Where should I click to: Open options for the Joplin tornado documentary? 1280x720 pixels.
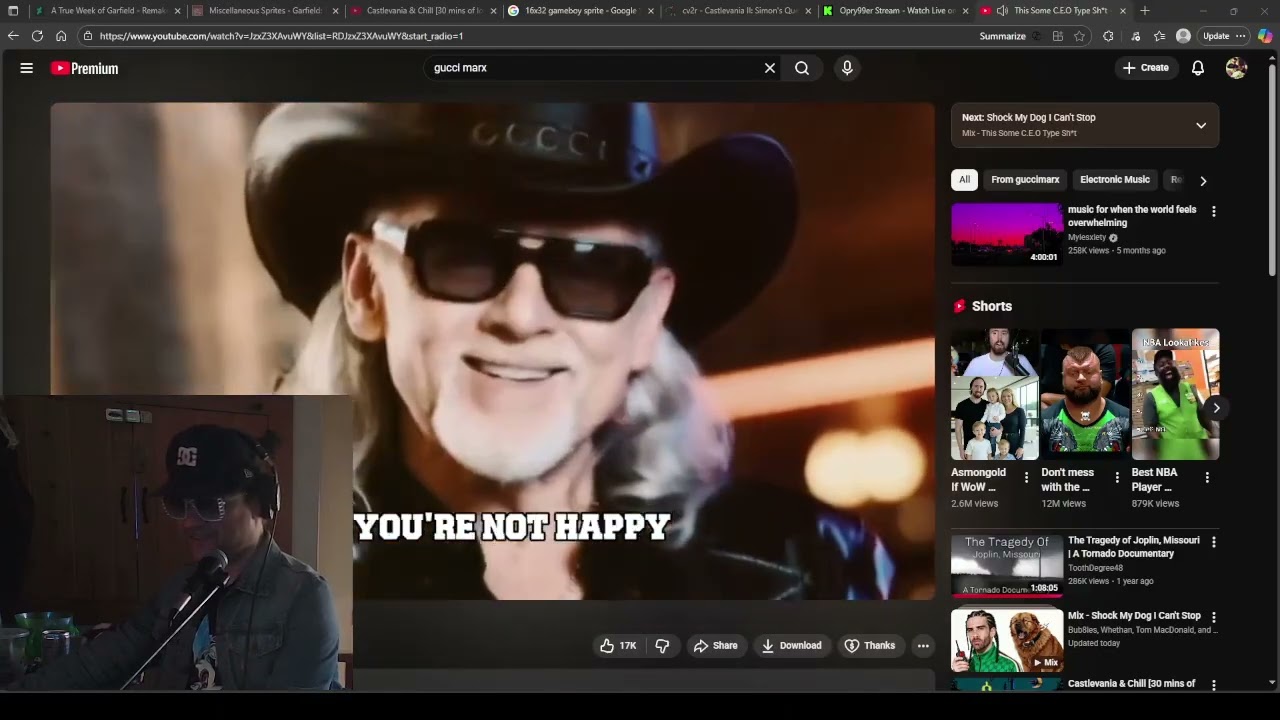click(1214, 542)
